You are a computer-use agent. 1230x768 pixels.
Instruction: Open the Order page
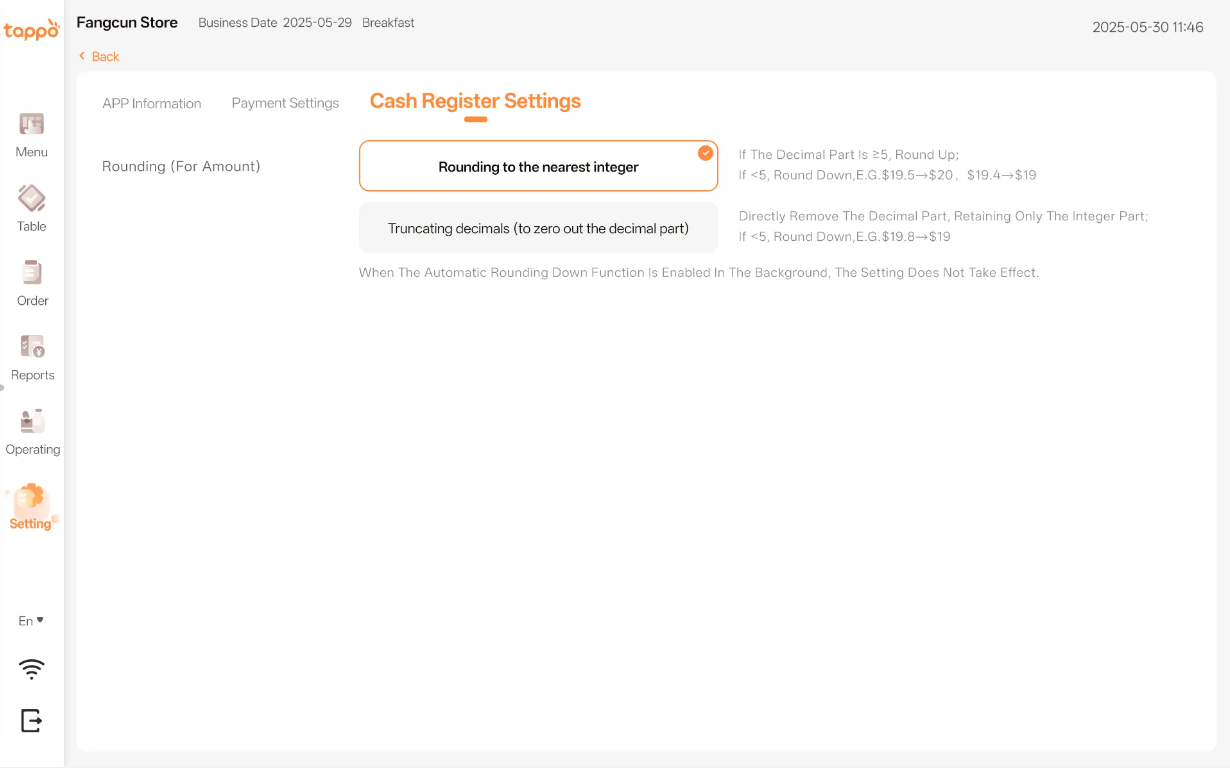32,283
